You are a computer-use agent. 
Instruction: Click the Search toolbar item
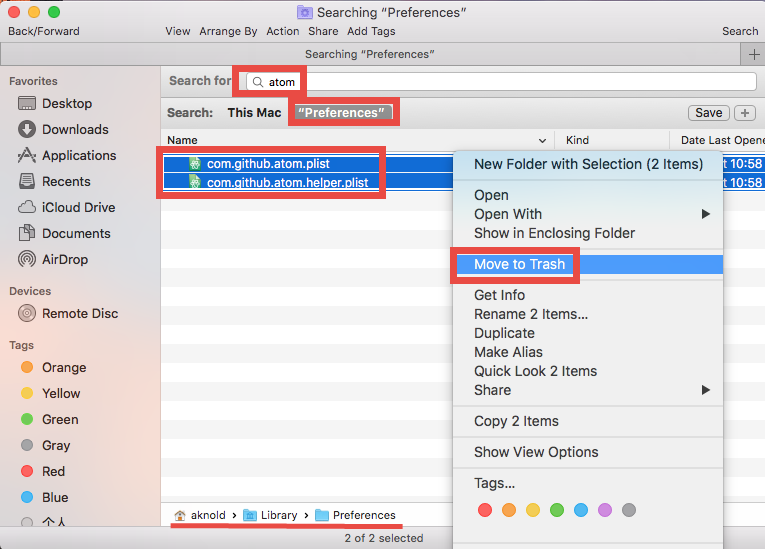(740, 31)
